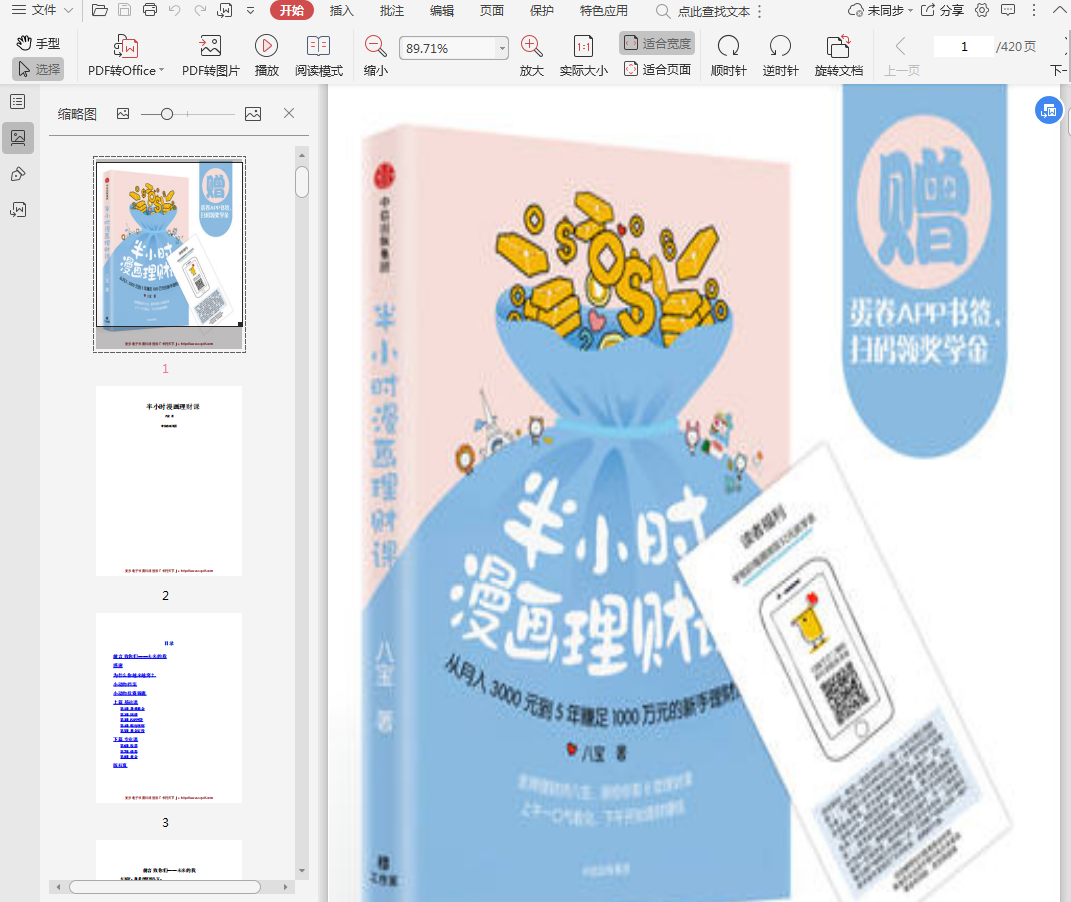This screenshot has height=902, width=1071.
Task: Expand the quick access toolbar dropdown
Action: point(251,10)
